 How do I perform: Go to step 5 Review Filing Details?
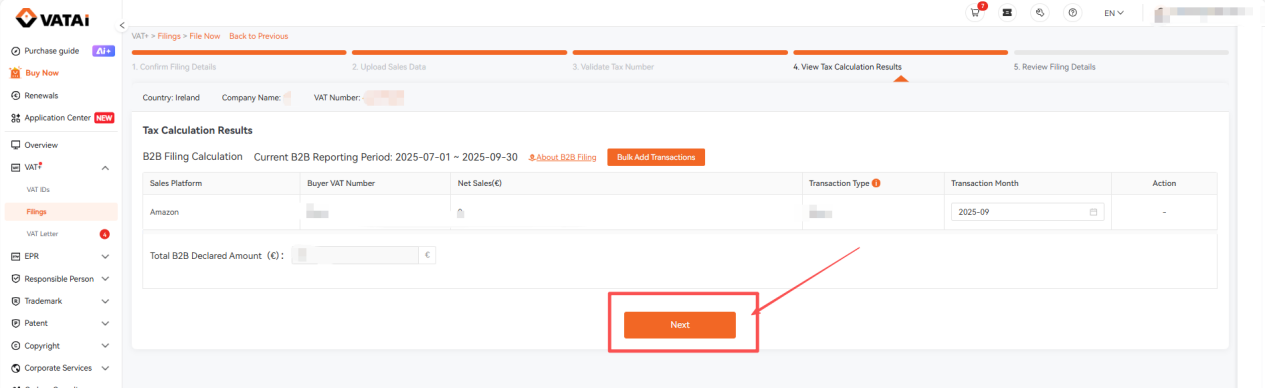pos(1054,67)
